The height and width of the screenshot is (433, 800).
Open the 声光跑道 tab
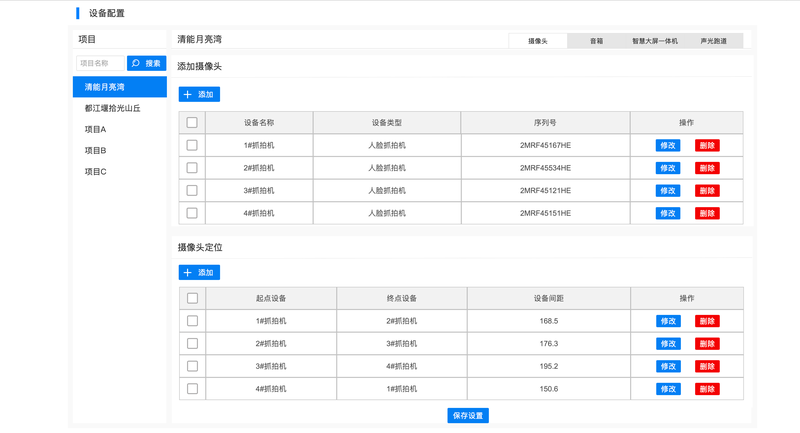coord(713,41)
